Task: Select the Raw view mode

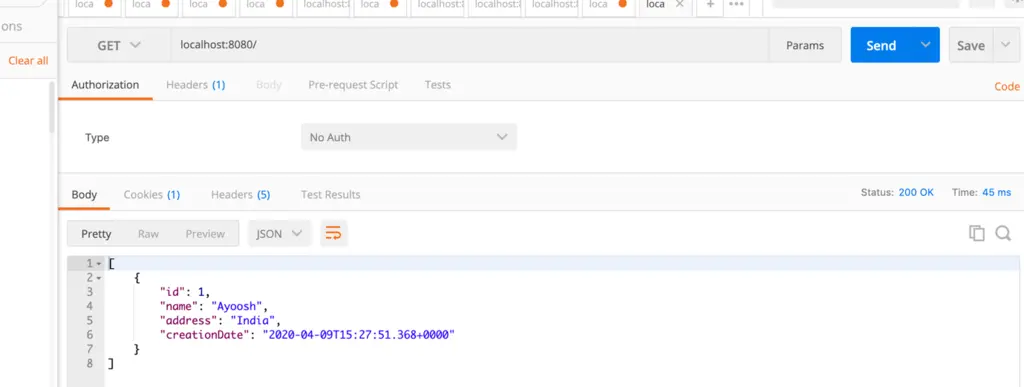Action: 148,234
